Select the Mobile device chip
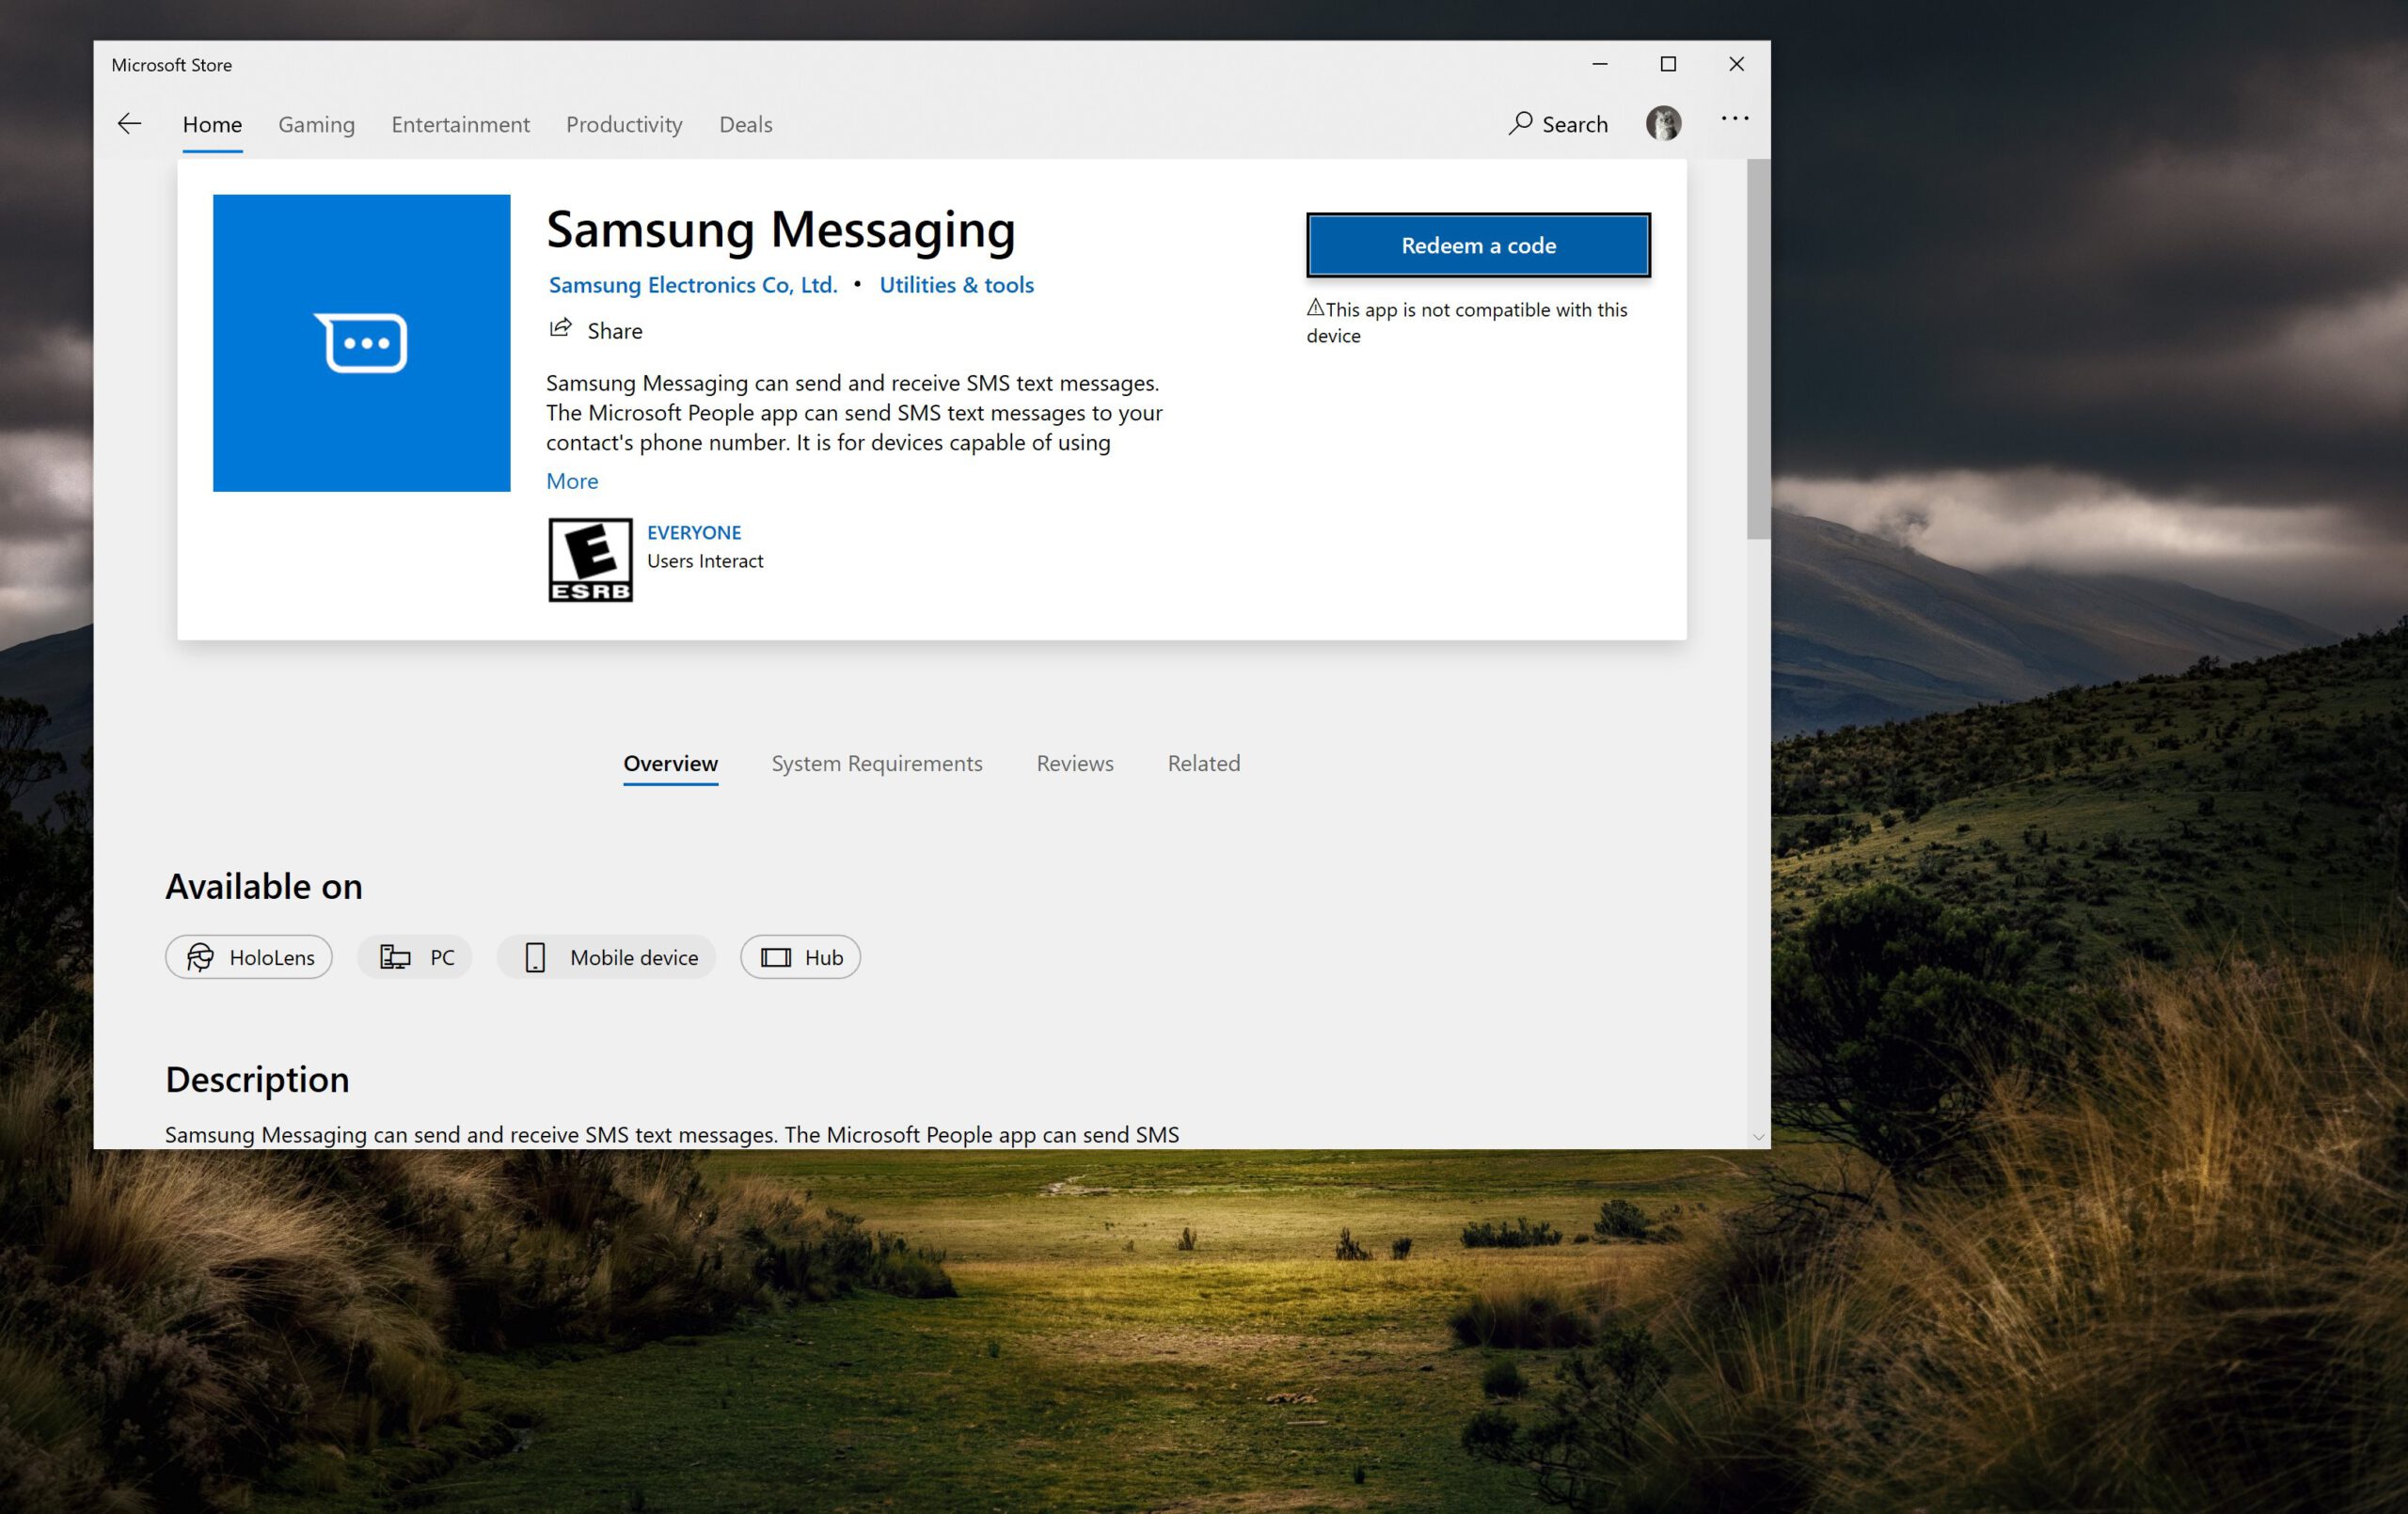Image resolution: width=2408 pixels, height=1514 pixels. pos(607,957)
